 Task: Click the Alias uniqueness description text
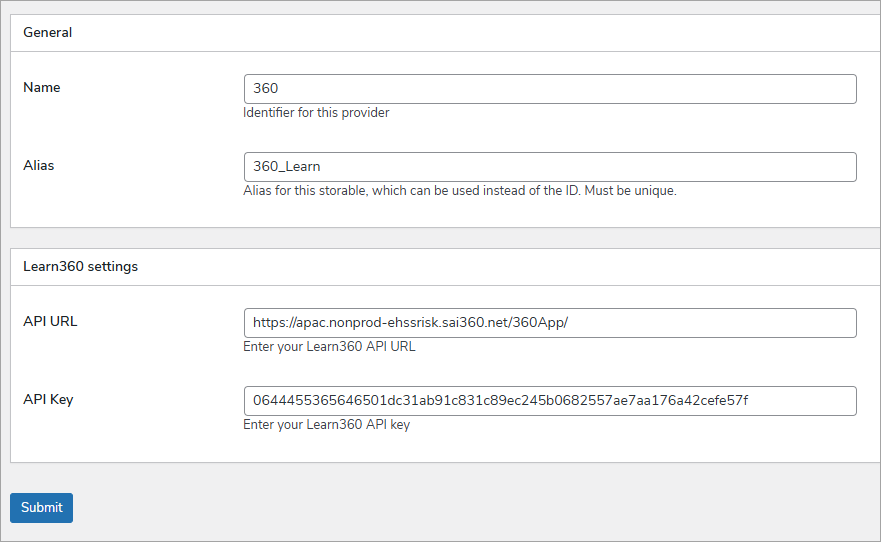point(460,191)
